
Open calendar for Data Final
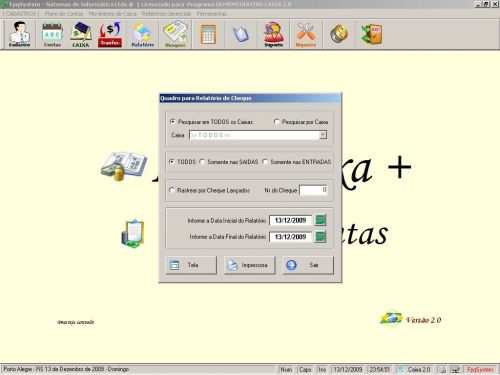click(x=320, y=237)
